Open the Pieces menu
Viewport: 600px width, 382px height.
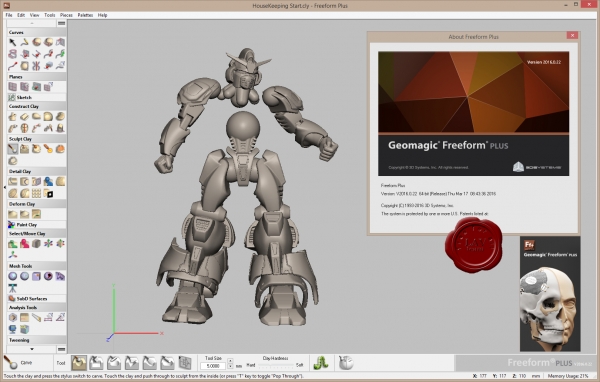click(66, 15)
